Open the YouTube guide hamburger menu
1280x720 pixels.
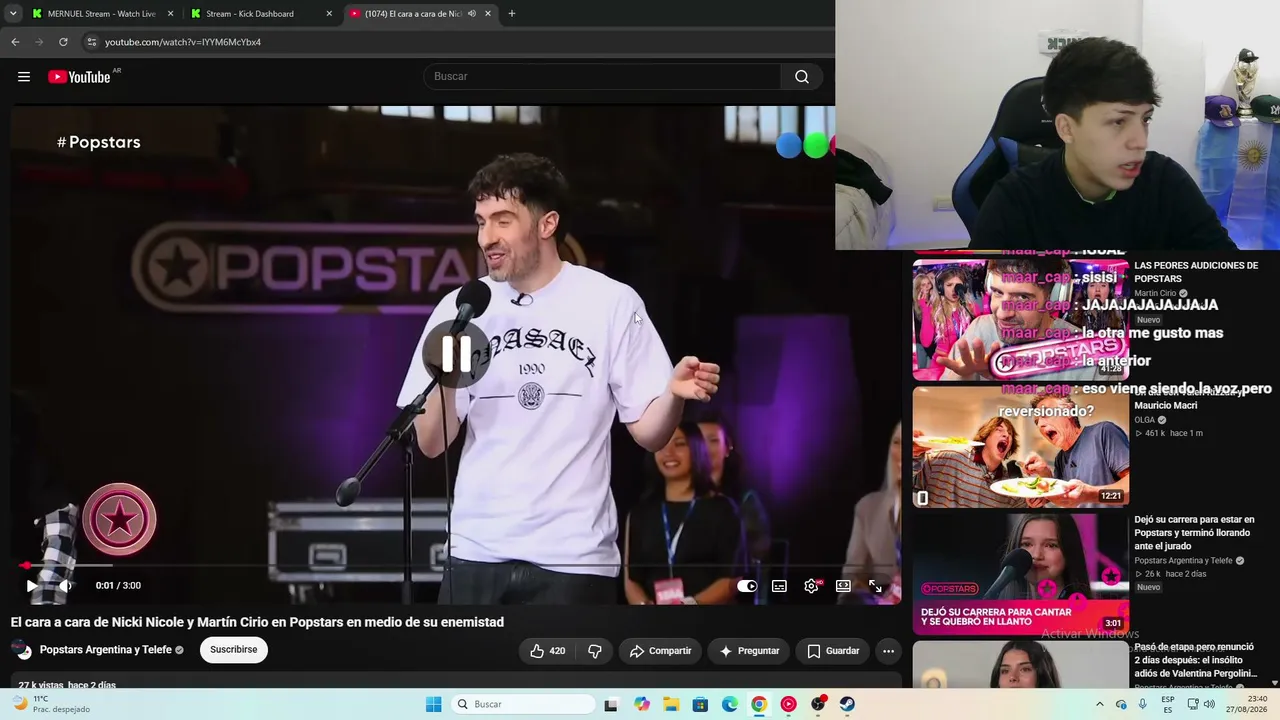coord(24,77)
